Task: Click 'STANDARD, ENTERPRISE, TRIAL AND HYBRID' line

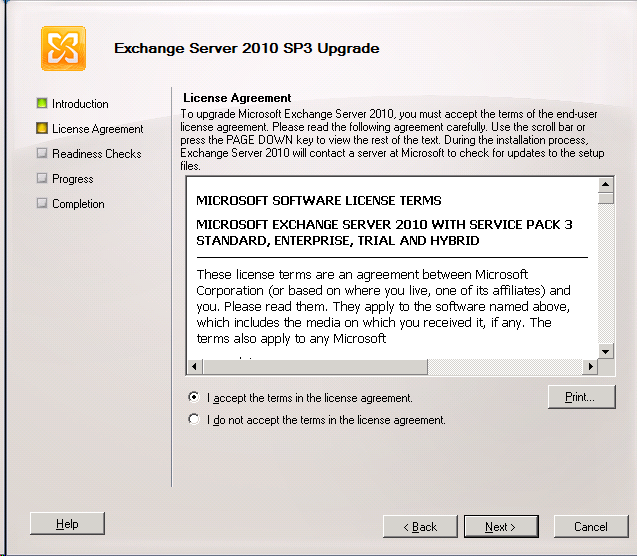Action: pos(338,241)
